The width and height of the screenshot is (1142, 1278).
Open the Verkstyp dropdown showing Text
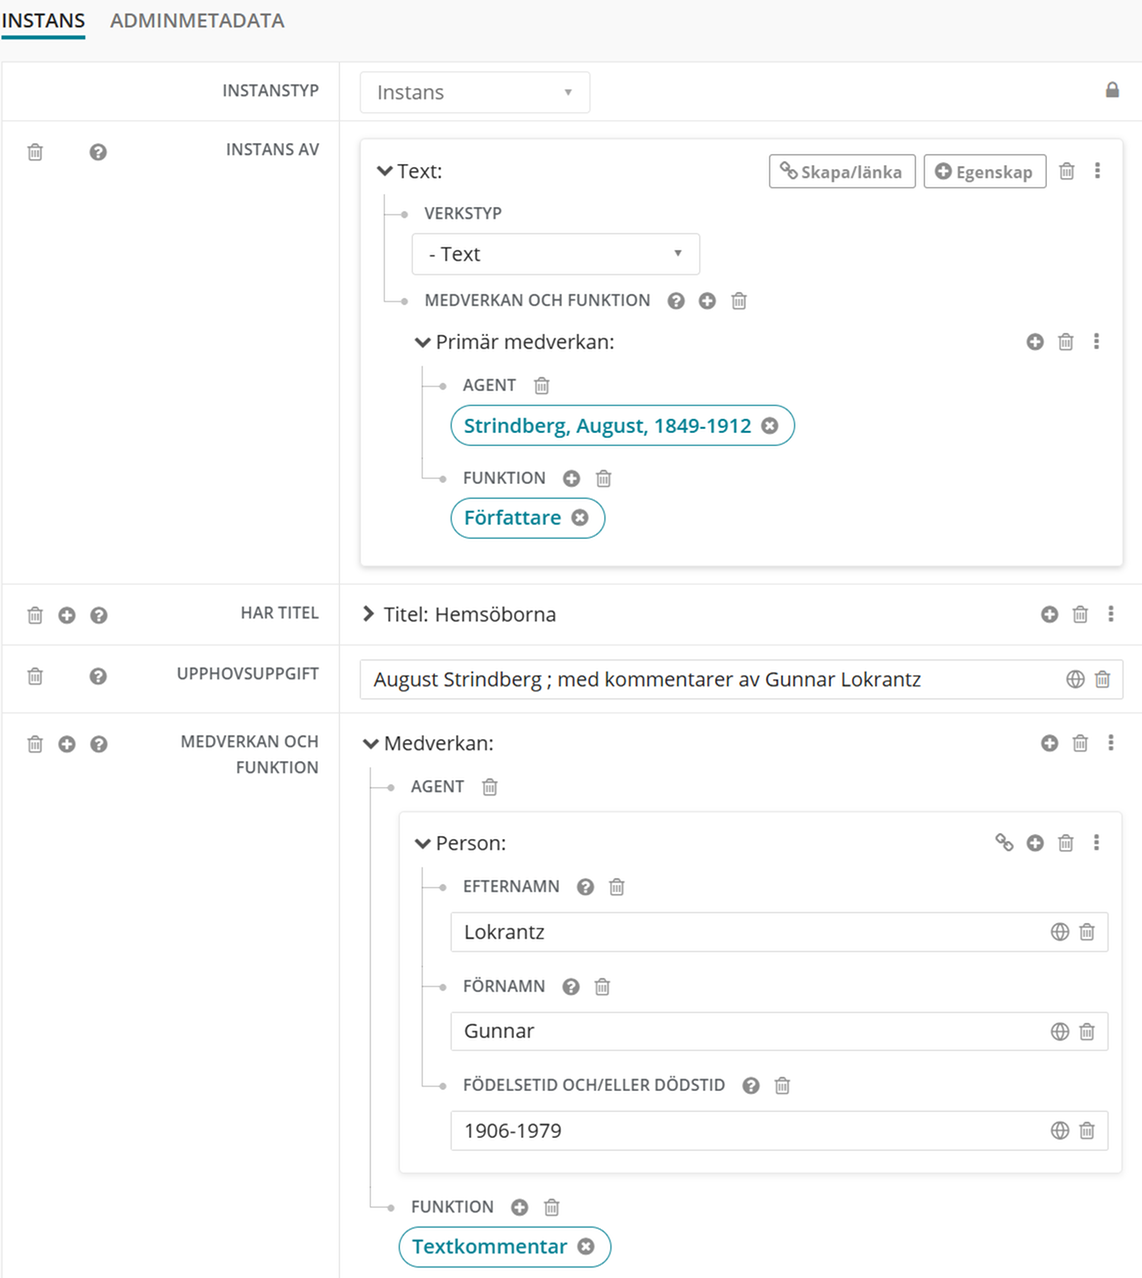pos(555,254)
